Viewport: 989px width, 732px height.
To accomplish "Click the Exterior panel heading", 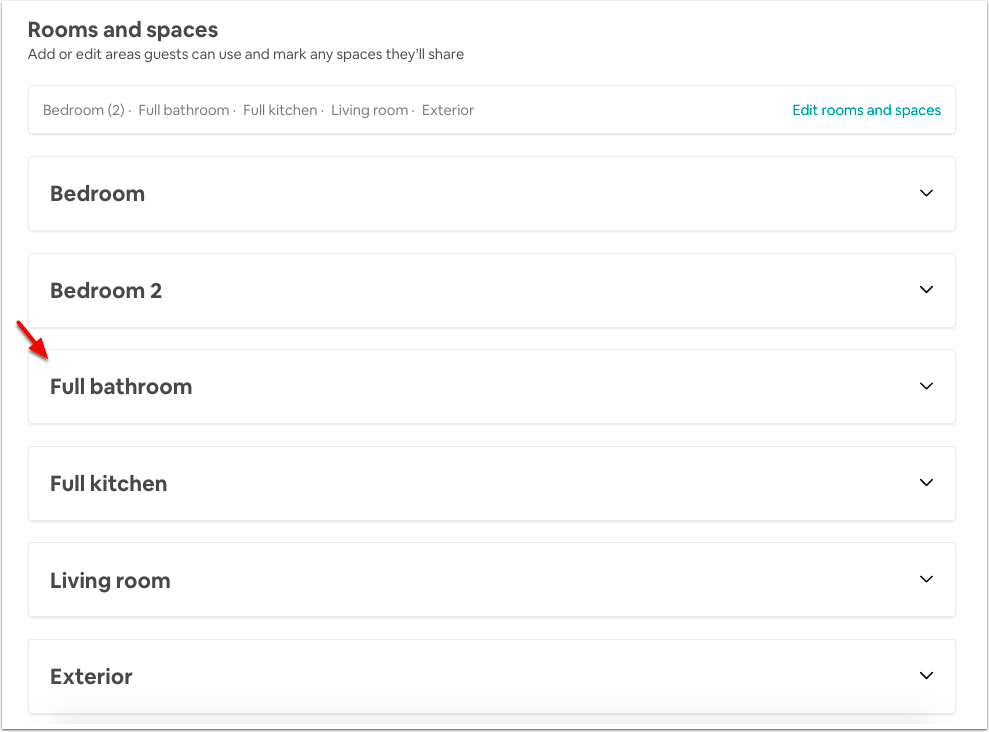I will (91, 677).
